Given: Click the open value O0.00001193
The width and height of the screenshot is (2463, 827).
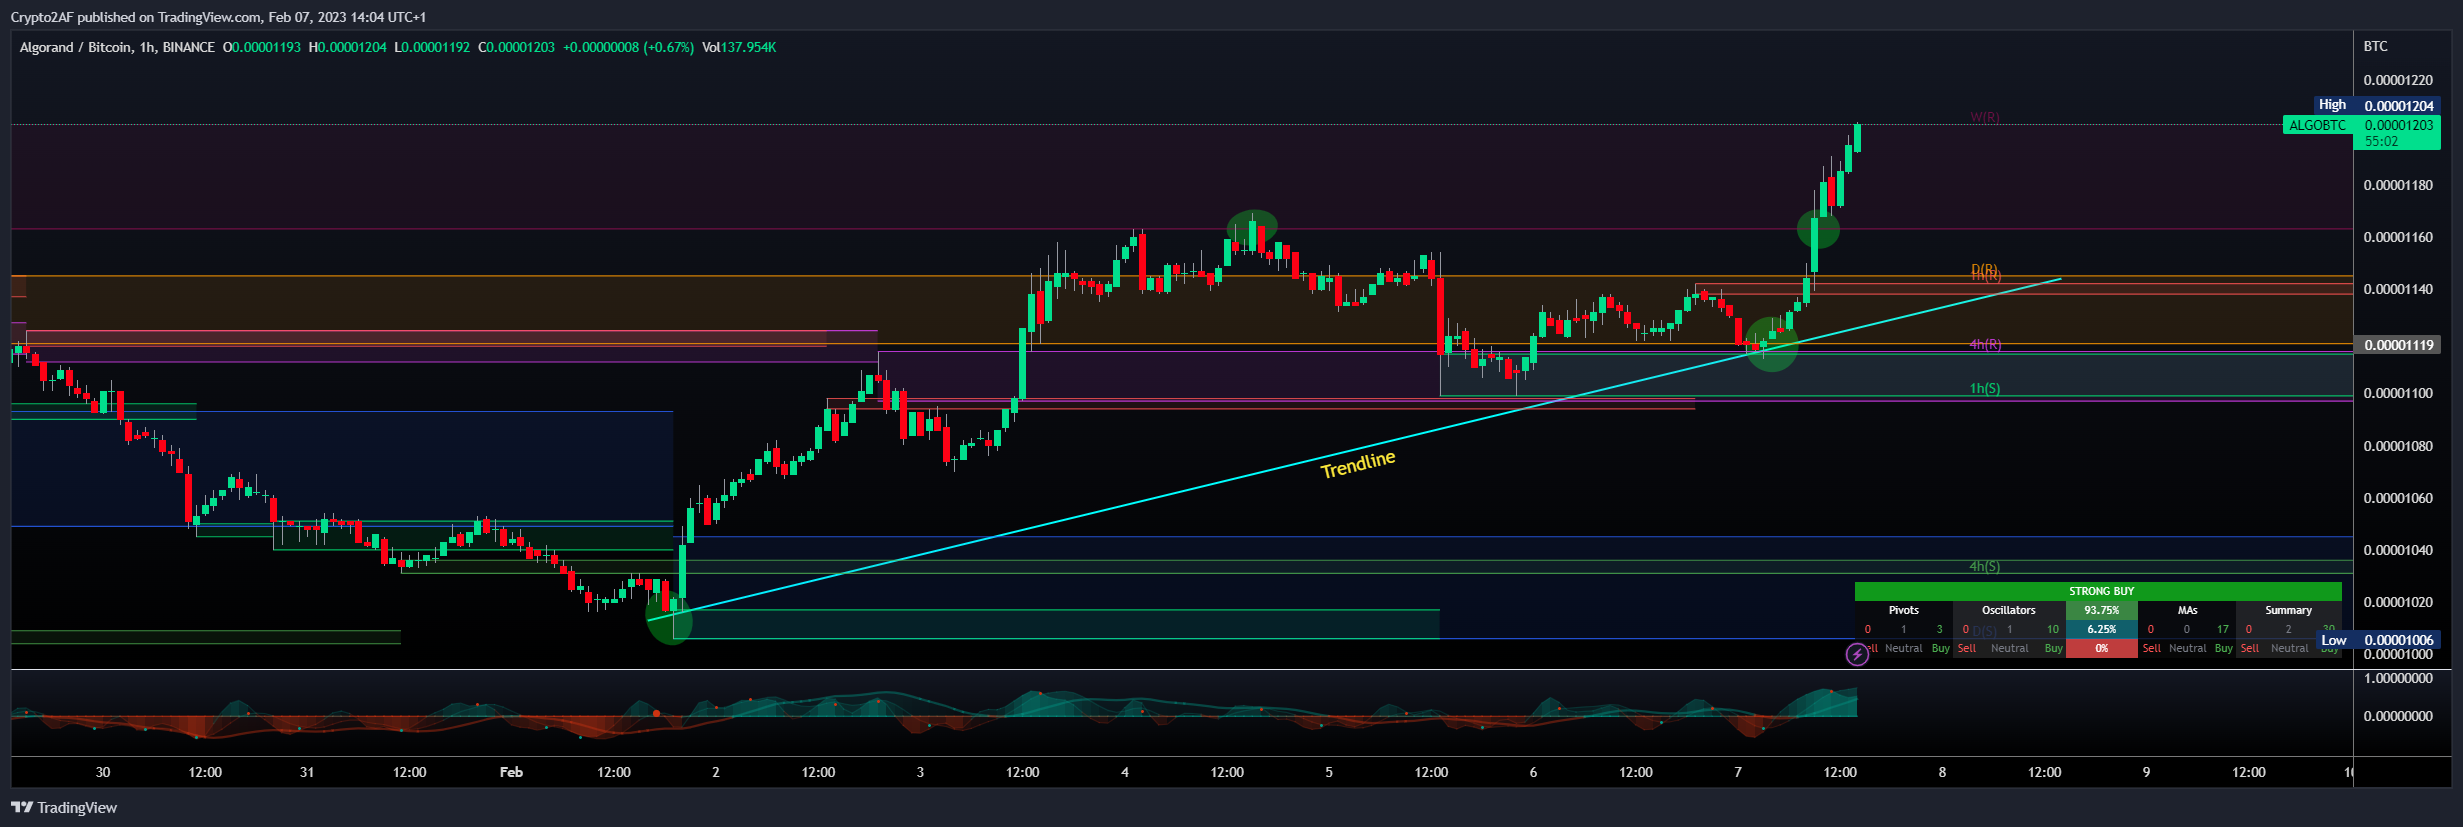Looking at the screenshot, I should pos(261,47).
